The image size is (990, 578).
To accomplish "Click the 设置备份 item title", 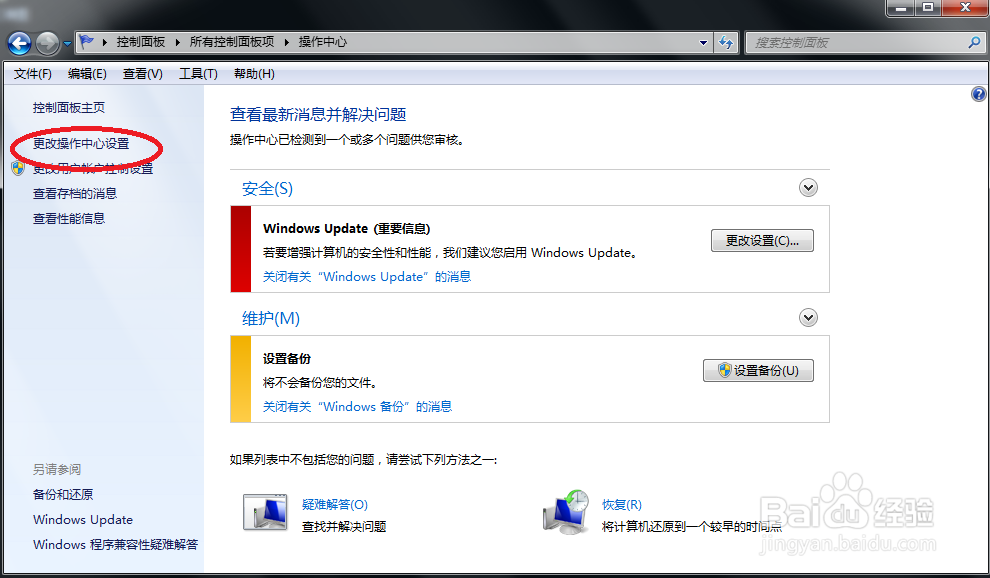I will tap(287, 359).
